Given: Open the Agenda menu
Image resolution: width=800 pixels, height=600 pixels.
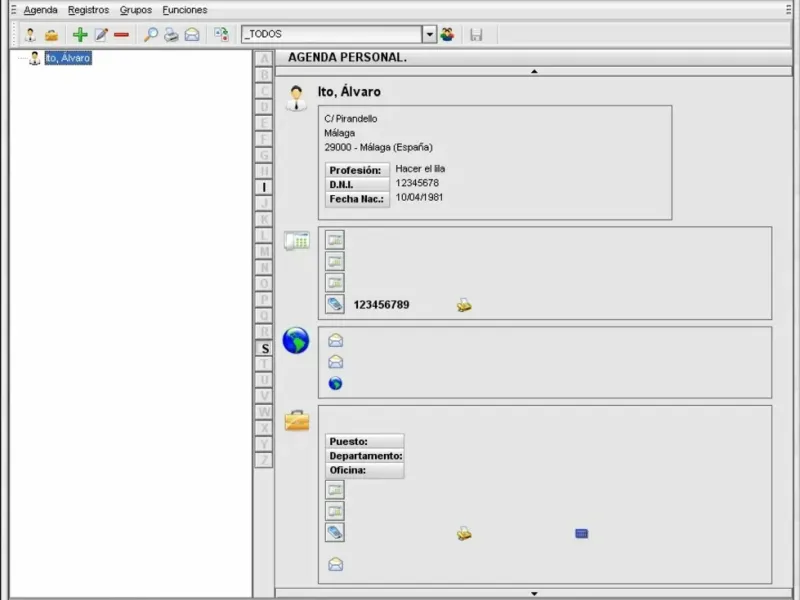Looking at the screenshot, I should [41, 10].
